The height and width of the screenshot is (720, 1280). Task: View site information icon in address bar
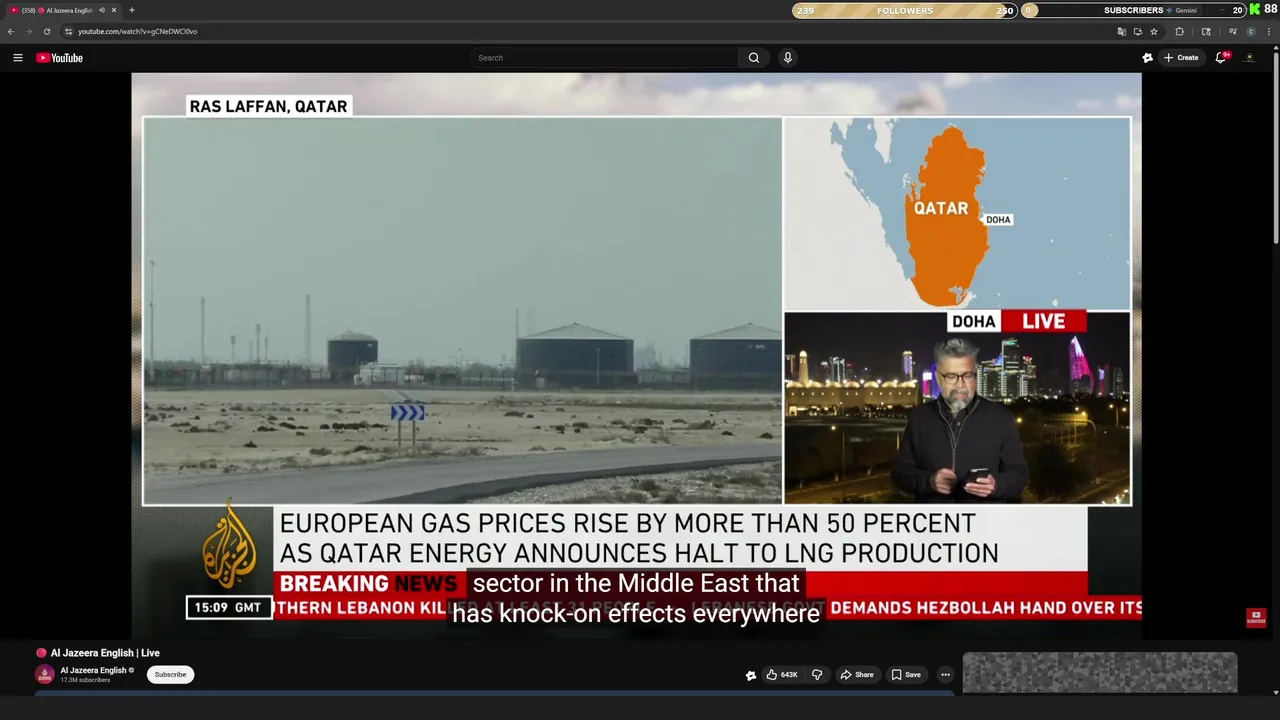(x=68, y=31)
